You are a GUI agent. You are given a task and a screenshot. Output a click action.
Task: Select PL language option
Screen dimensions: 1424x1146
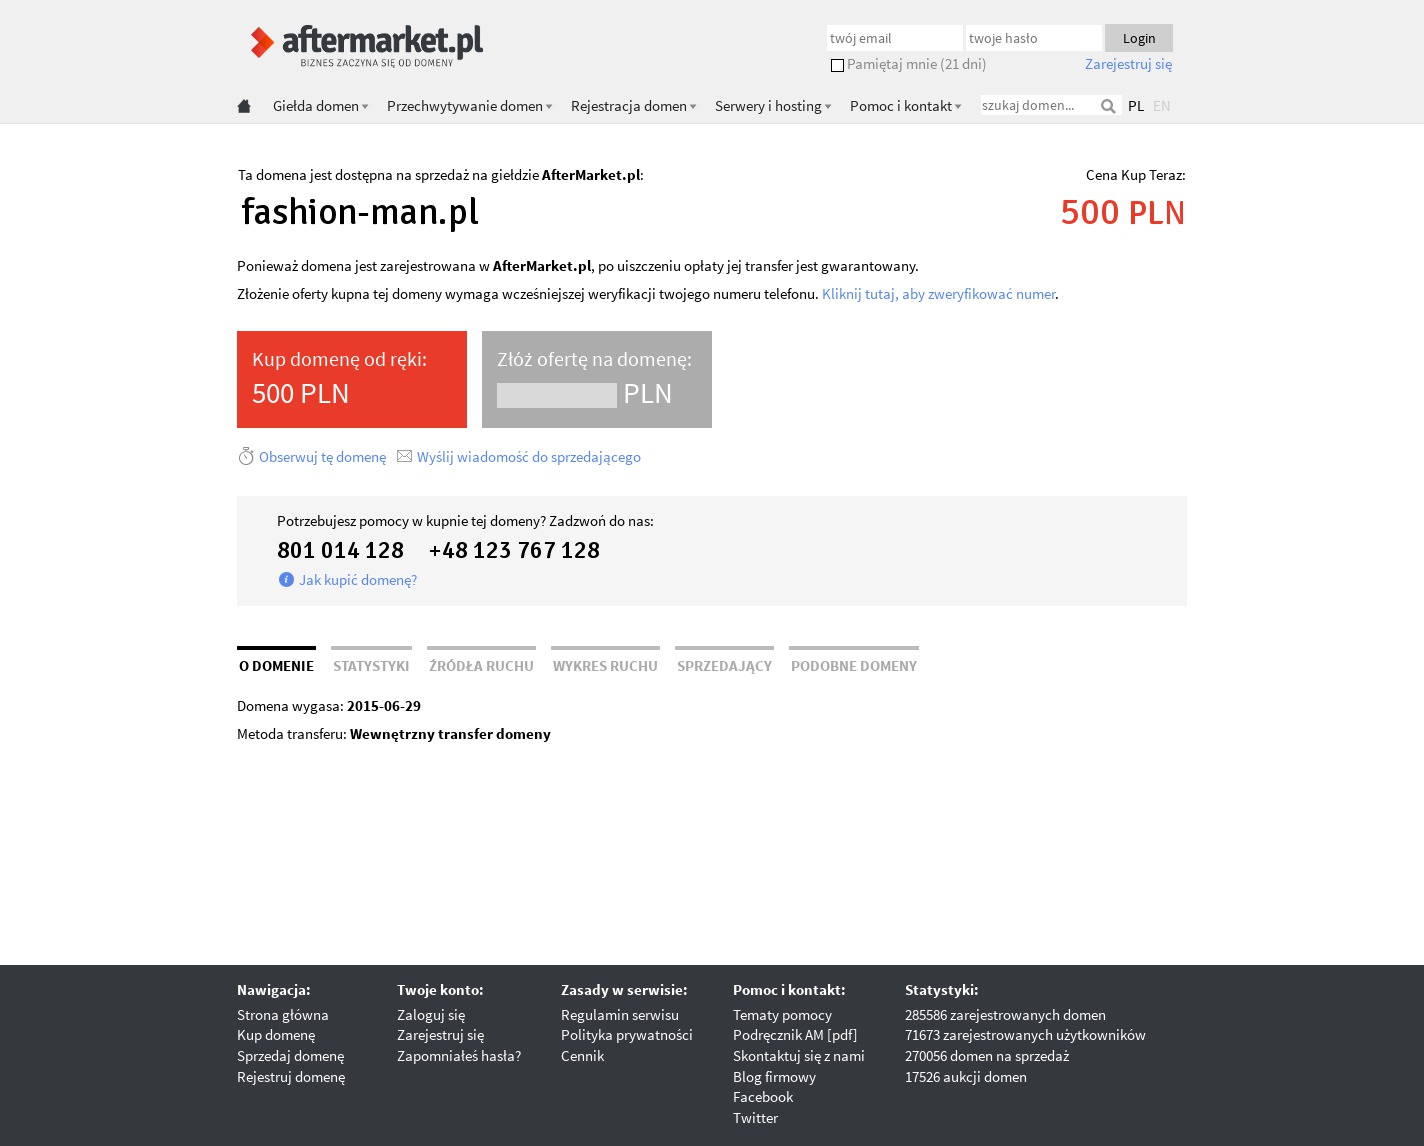[x=1136, y=106]
